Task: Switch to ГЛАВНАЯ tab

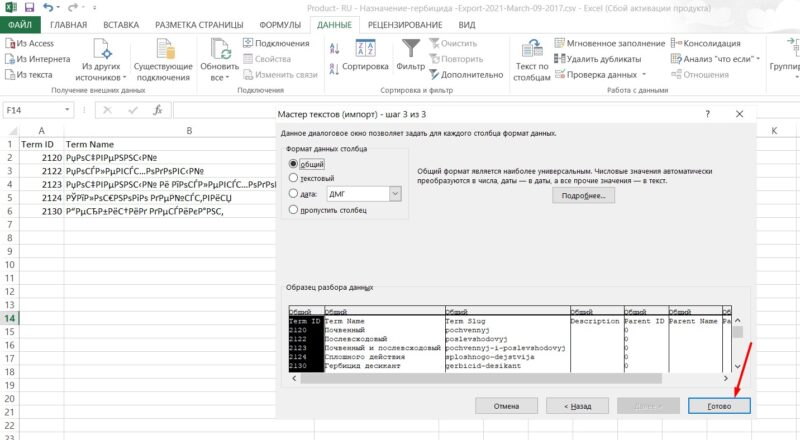Action: coord(68,25)
